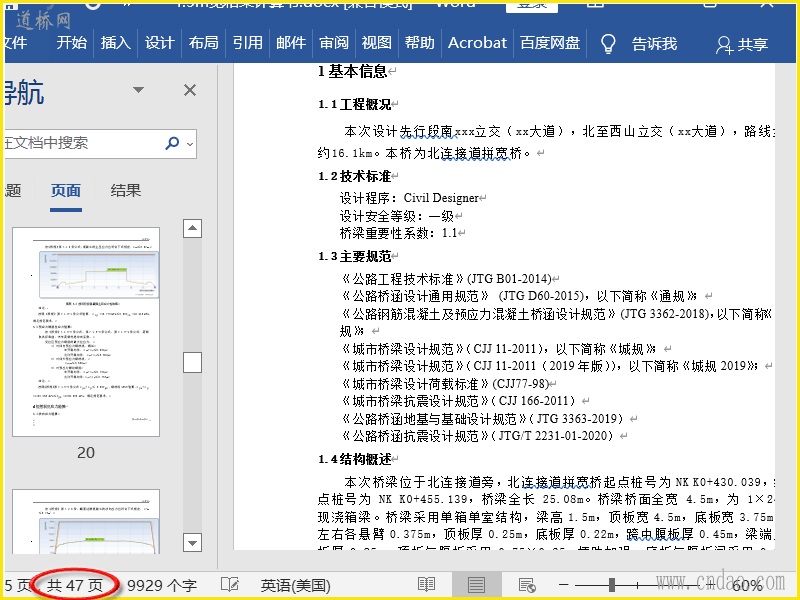Click text JTG B01-2014
Image resolution: width=800 pixels, height=600 pixels.
510,279
